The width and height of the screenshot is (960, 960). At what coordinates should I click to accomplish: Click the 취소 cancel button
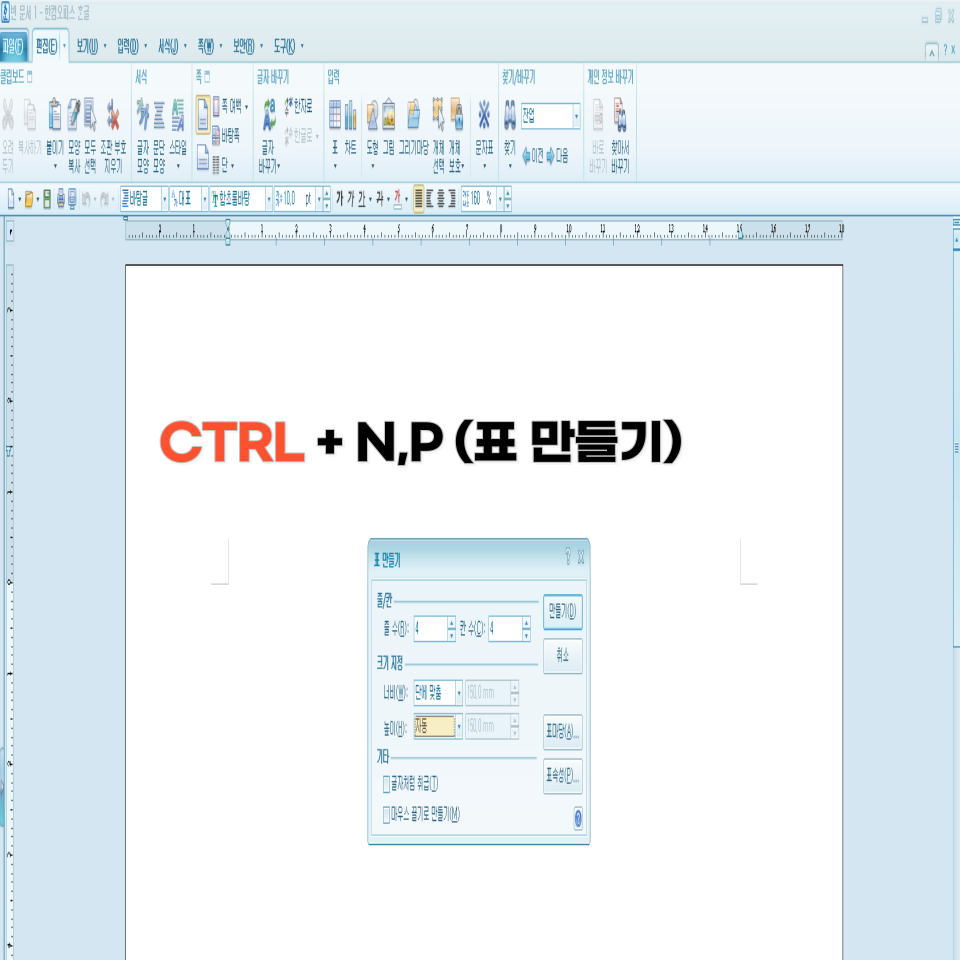562,656
